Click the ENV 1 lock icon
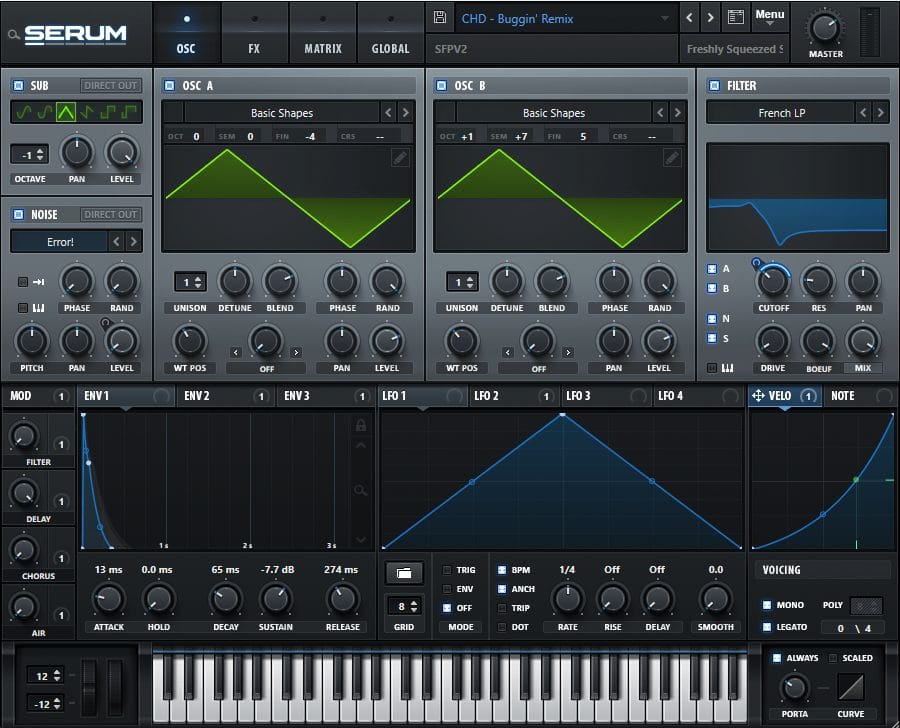Viewport: 900px width, 728px height. [361, 425]
